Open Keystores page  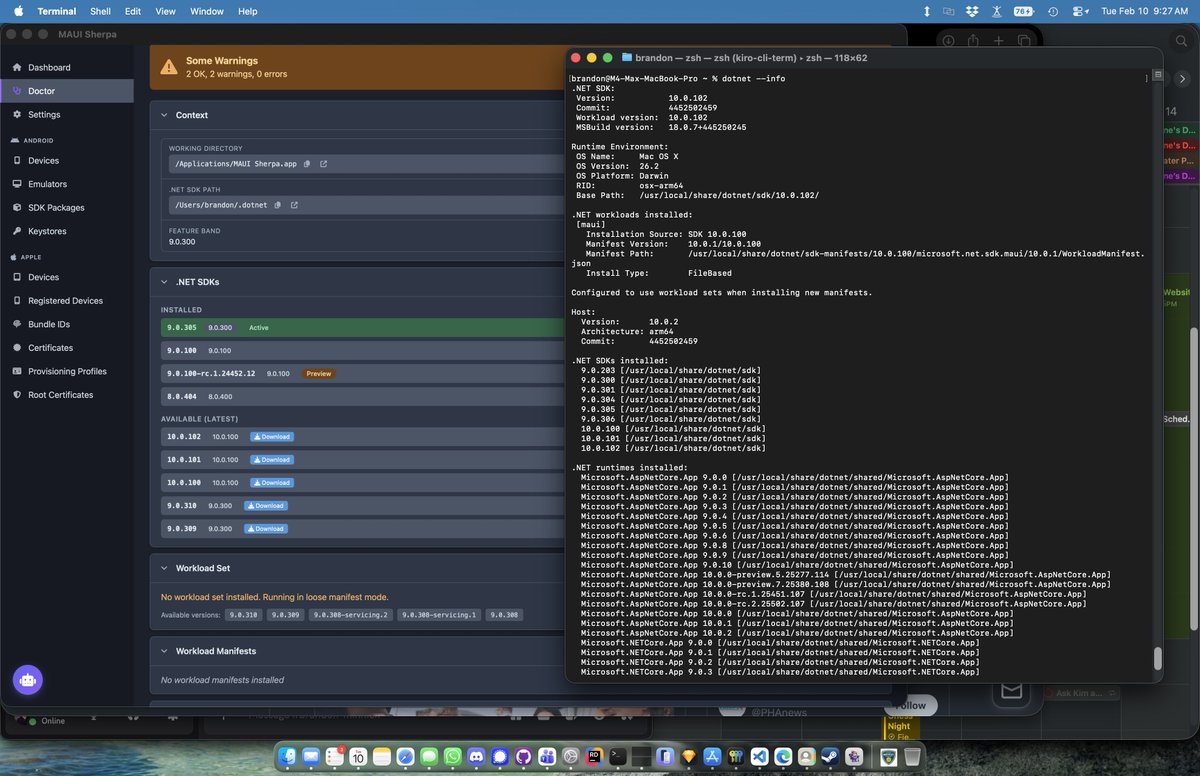(x=66, y=231)
